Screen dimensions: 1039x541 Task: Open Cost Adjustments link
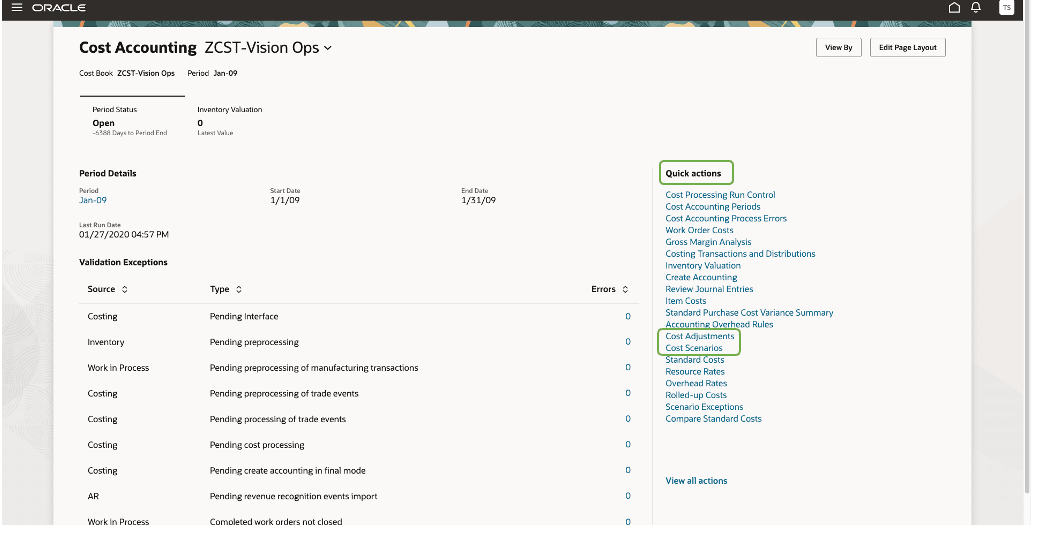click(x=700, y=336)
